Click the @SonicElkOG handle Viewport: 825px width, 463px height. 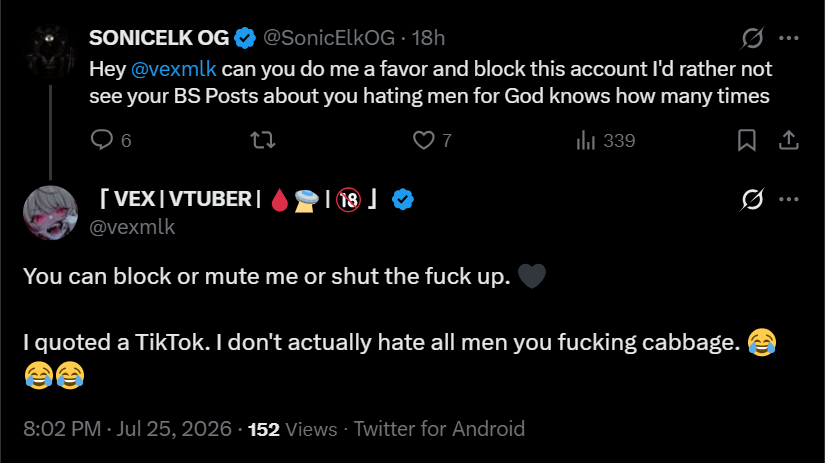329,38
